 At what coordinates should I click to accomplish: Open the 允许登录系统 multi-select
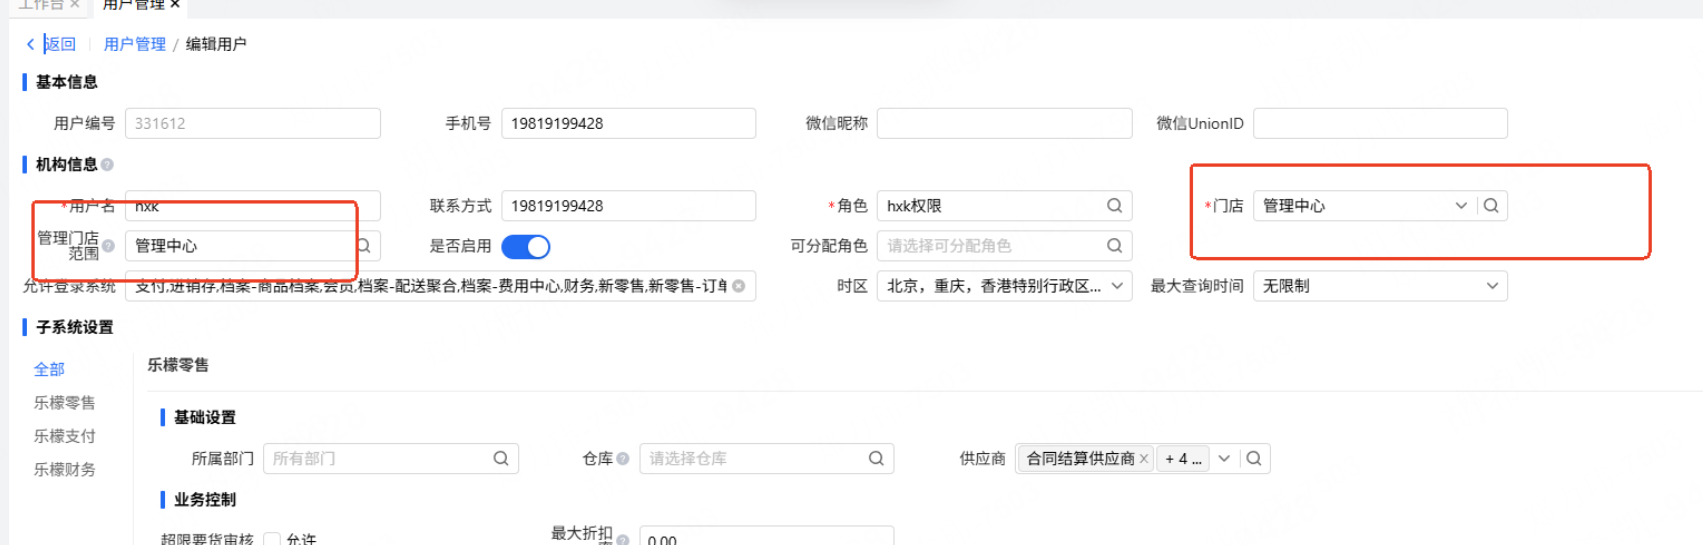point(440,285)
